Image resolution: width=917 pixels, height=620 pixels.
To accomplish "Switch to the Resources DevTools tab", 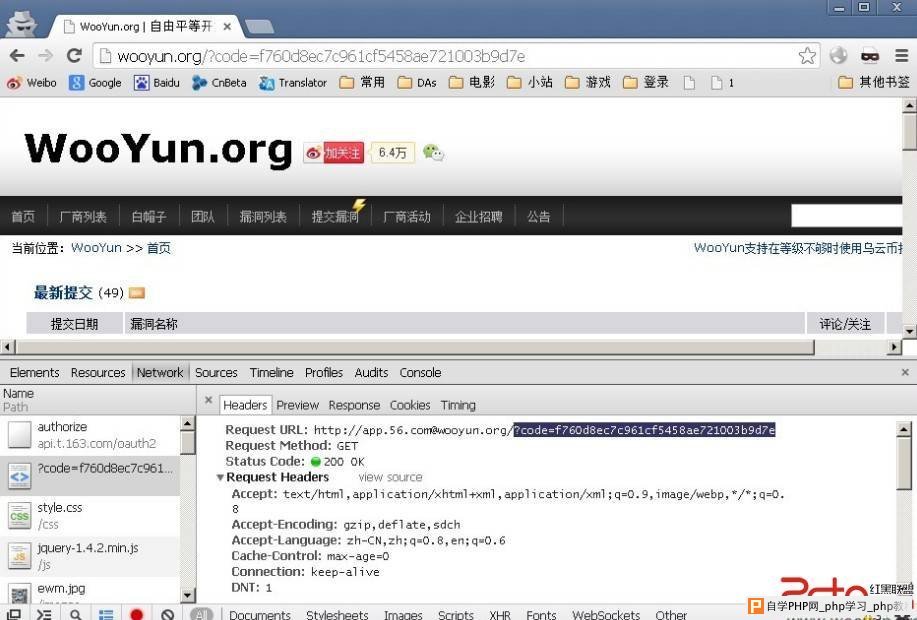I will [x=98, y=373].
